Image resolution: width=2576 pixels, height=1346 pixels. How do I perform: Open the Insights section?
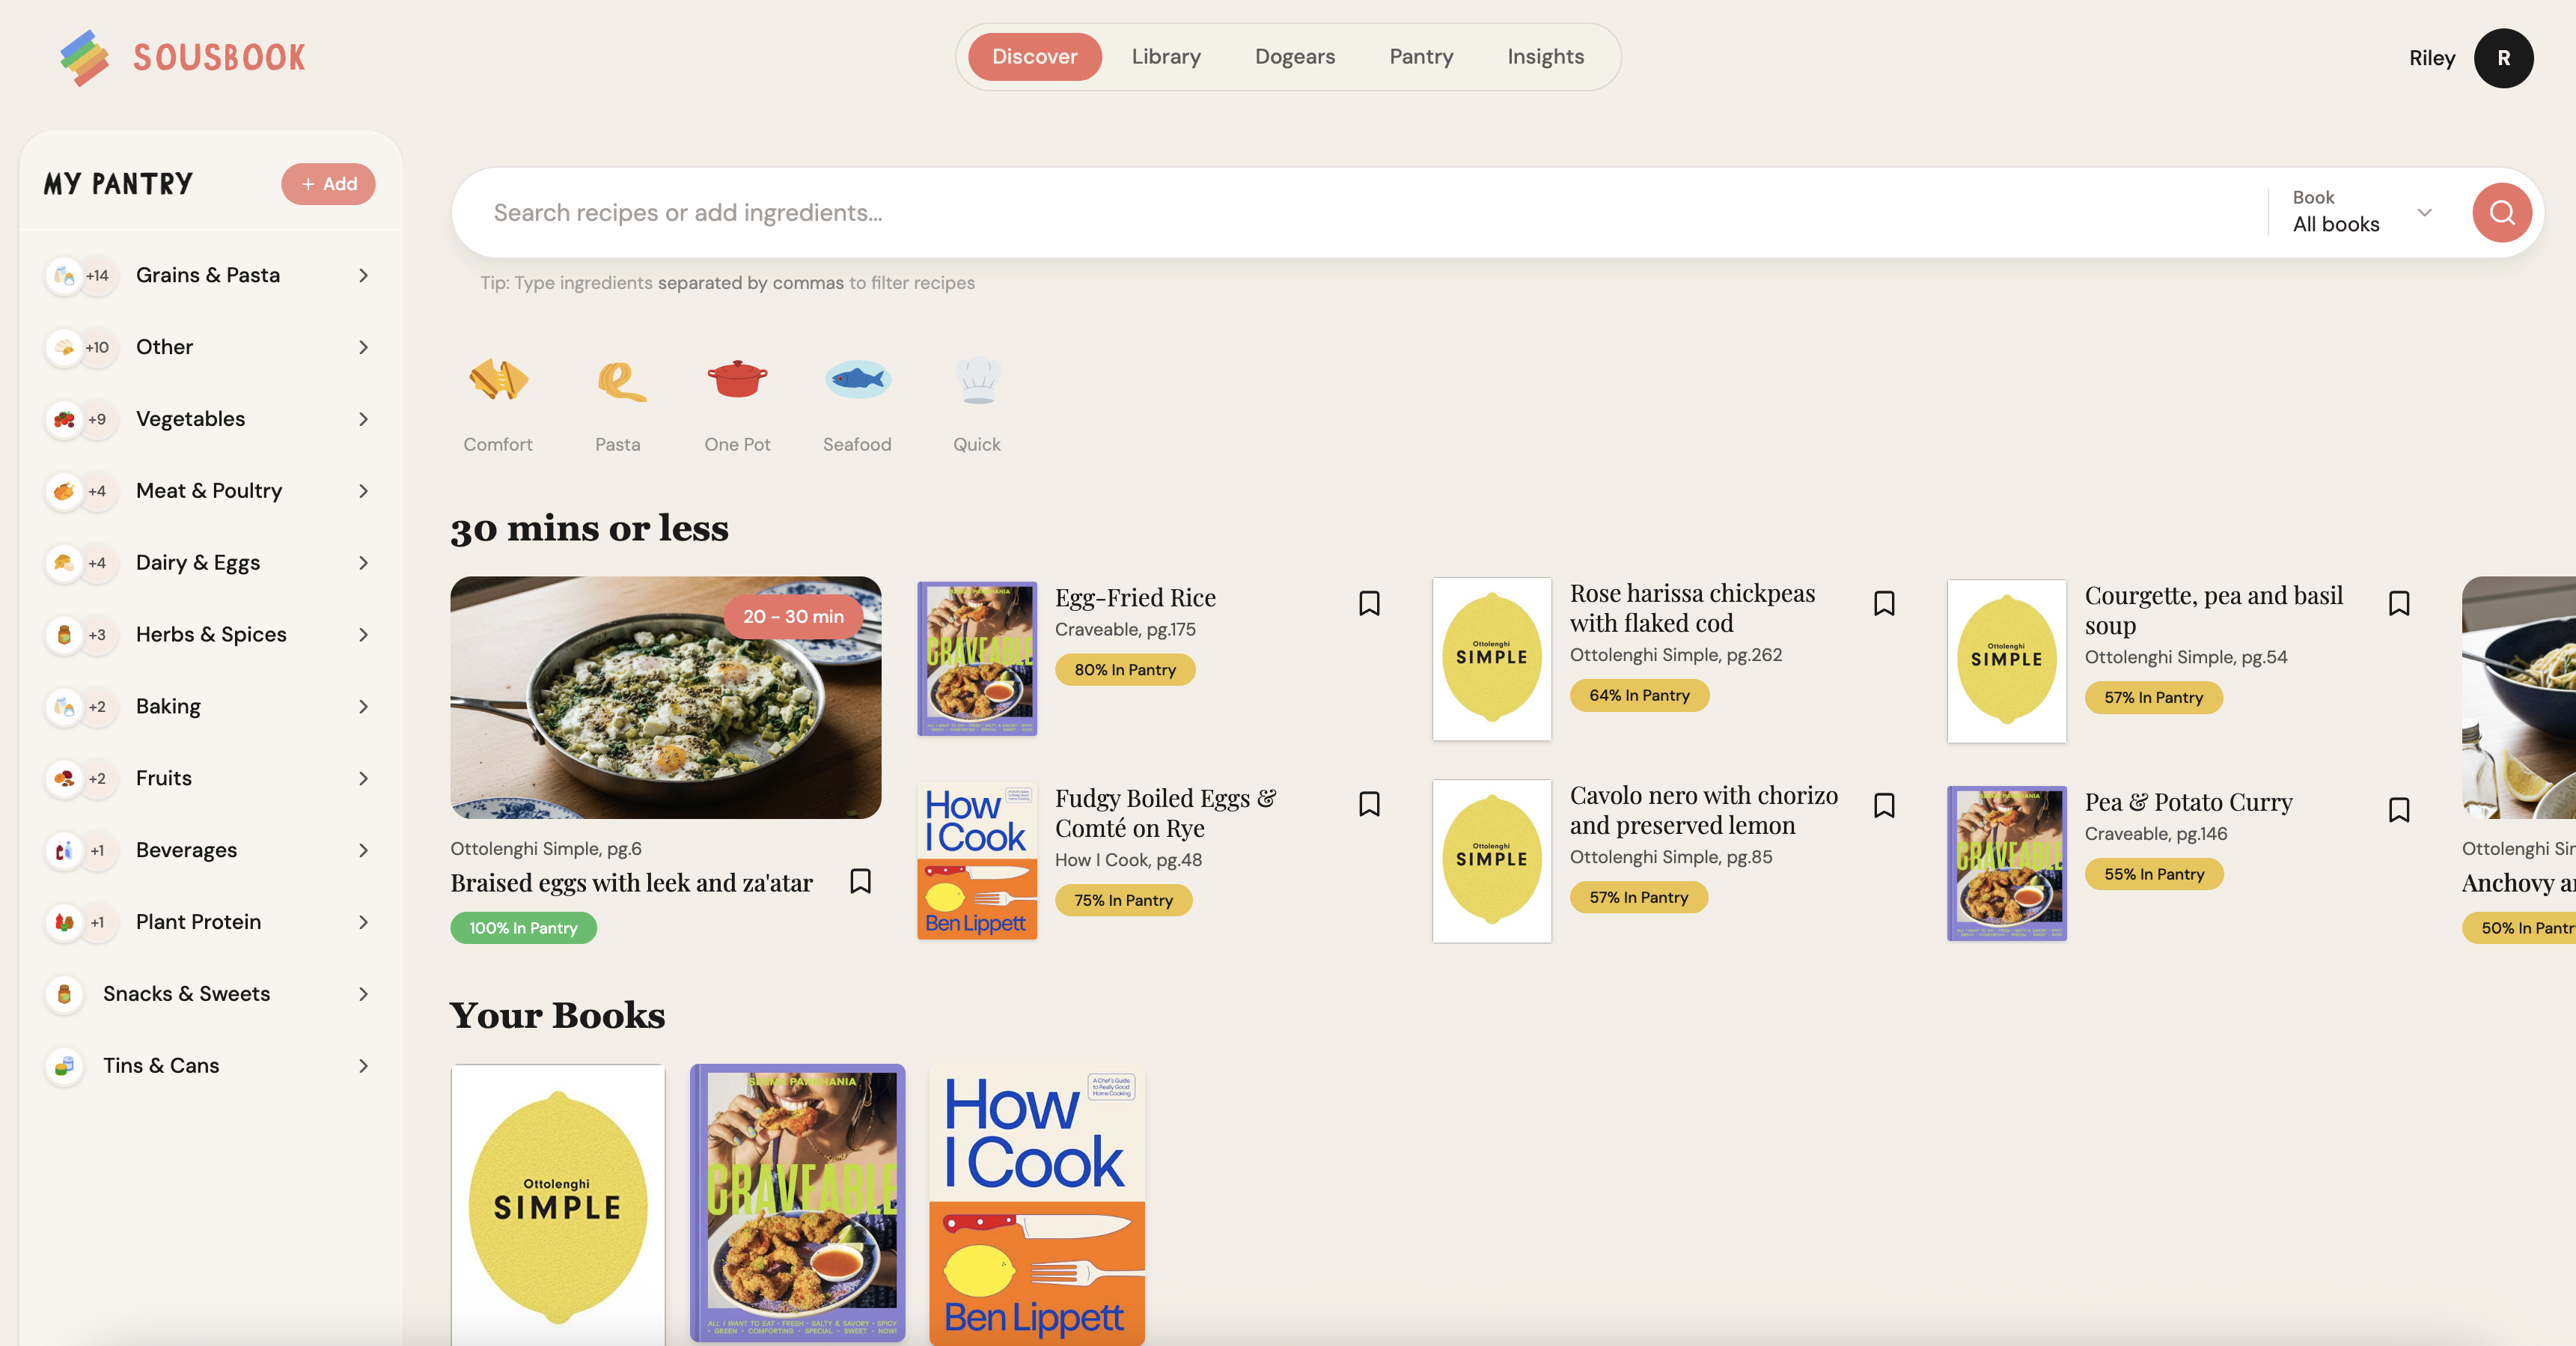[1545, 56]
